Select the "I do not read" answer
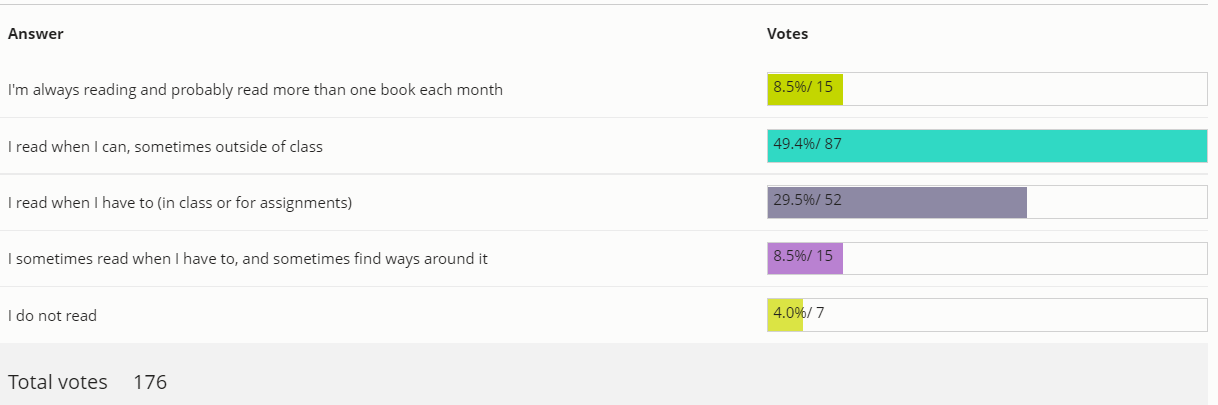 pyautogui.click(x=52, y=316)
